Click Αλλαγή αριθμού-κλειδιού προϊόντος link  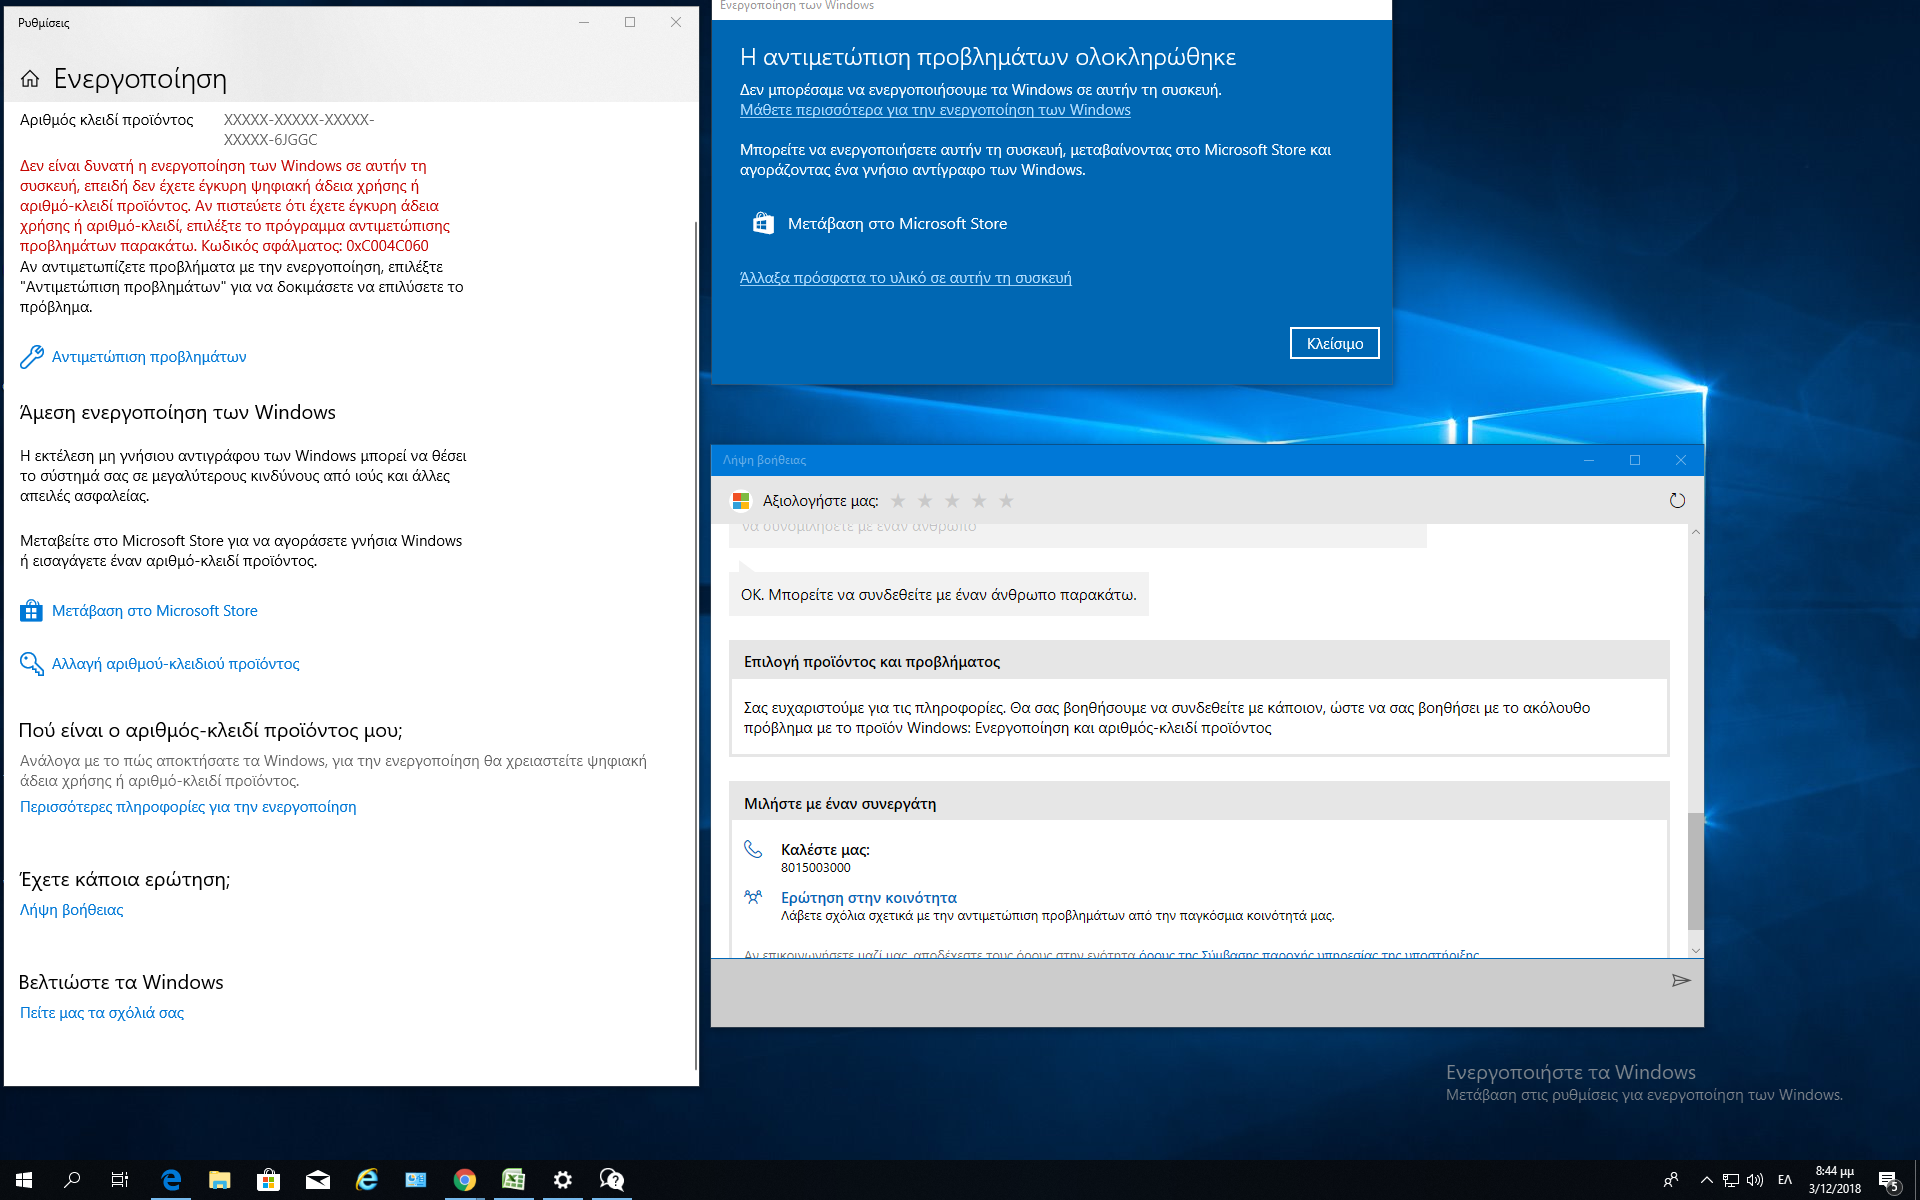click(176, 664)
